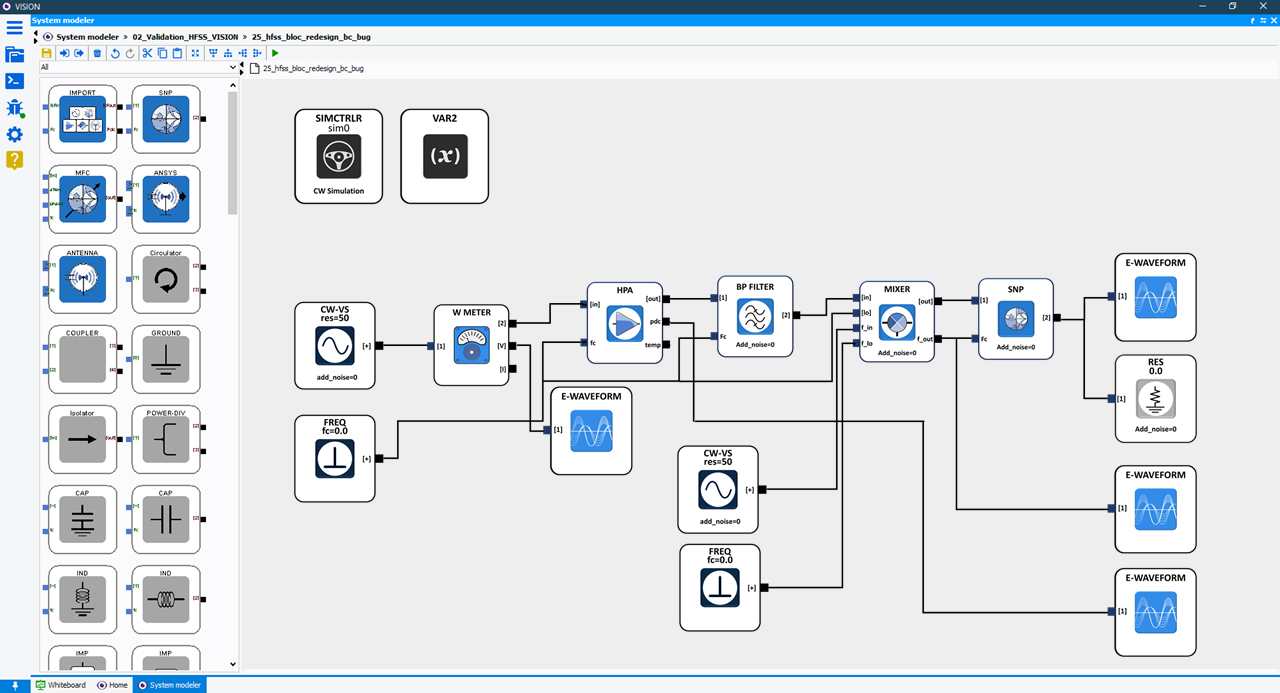This screenshot has height=693, width=1280.
Task: Select the BP FILTER block
Action: pos(755,316)
